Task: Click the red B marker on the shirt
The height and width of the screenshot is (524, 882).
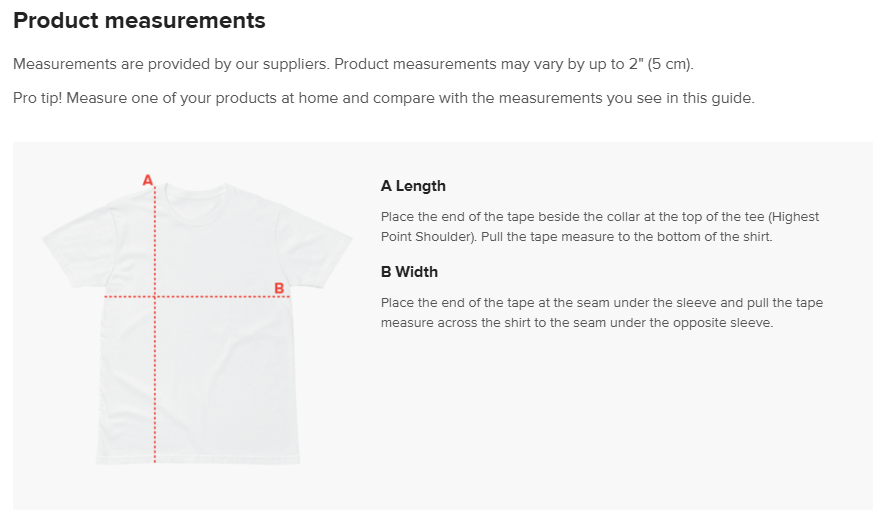Action: (279, 288)
